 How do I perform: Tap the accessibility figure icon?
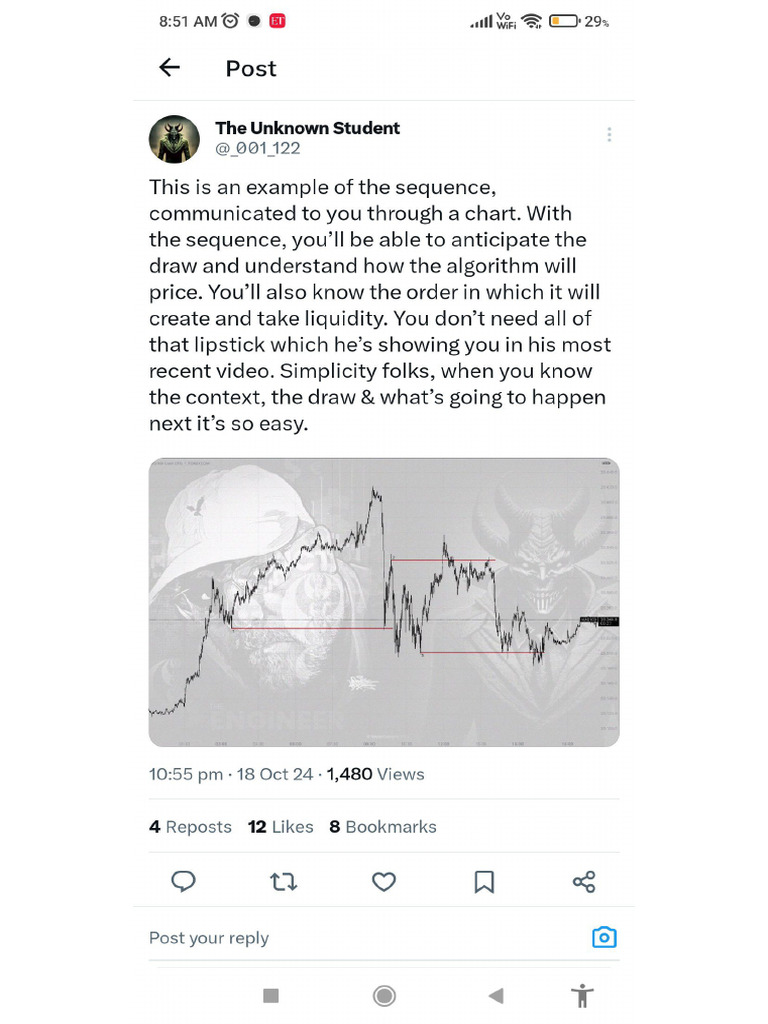click(x=580, y=995)
